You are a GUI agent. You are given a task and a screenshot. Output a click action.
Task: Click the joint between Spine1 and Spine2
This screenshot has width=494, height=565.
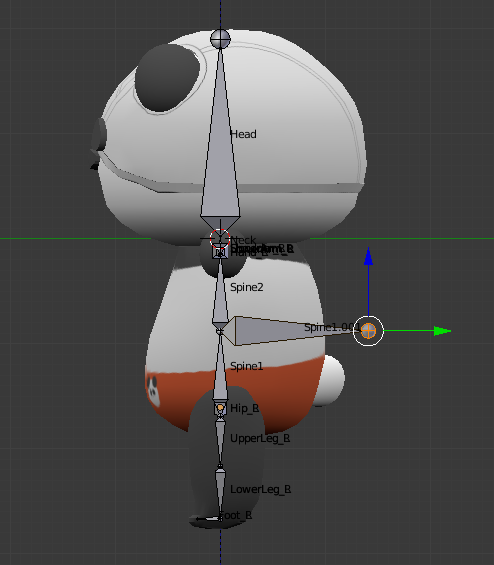point(220,331)
